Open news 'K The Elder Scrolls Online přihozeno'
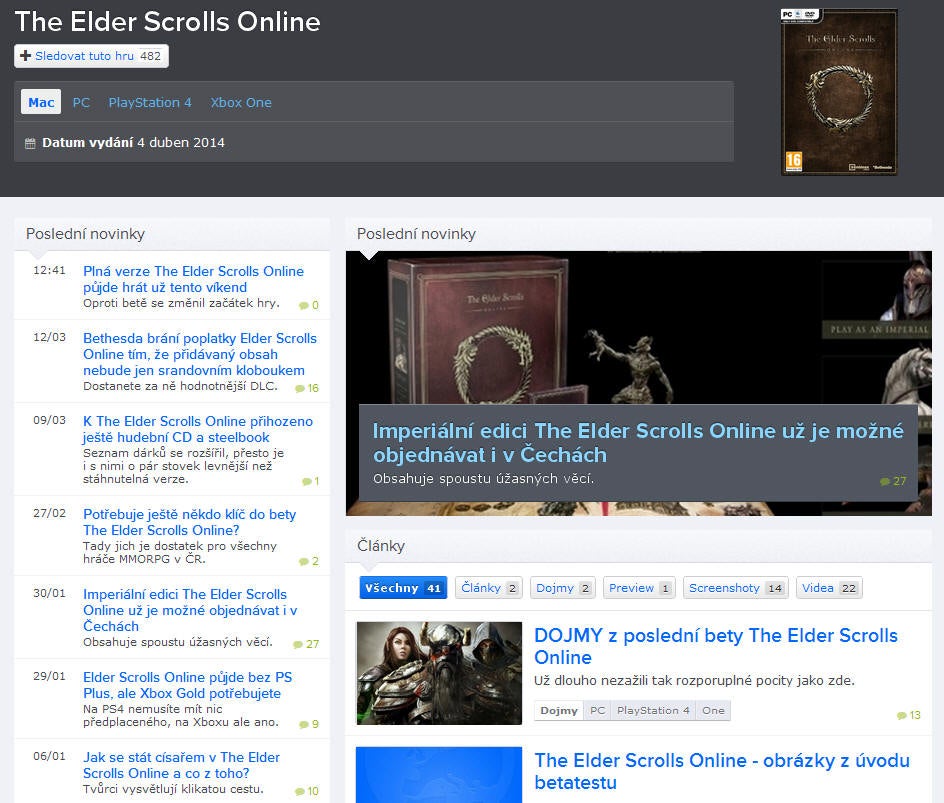 coord(198,429)
